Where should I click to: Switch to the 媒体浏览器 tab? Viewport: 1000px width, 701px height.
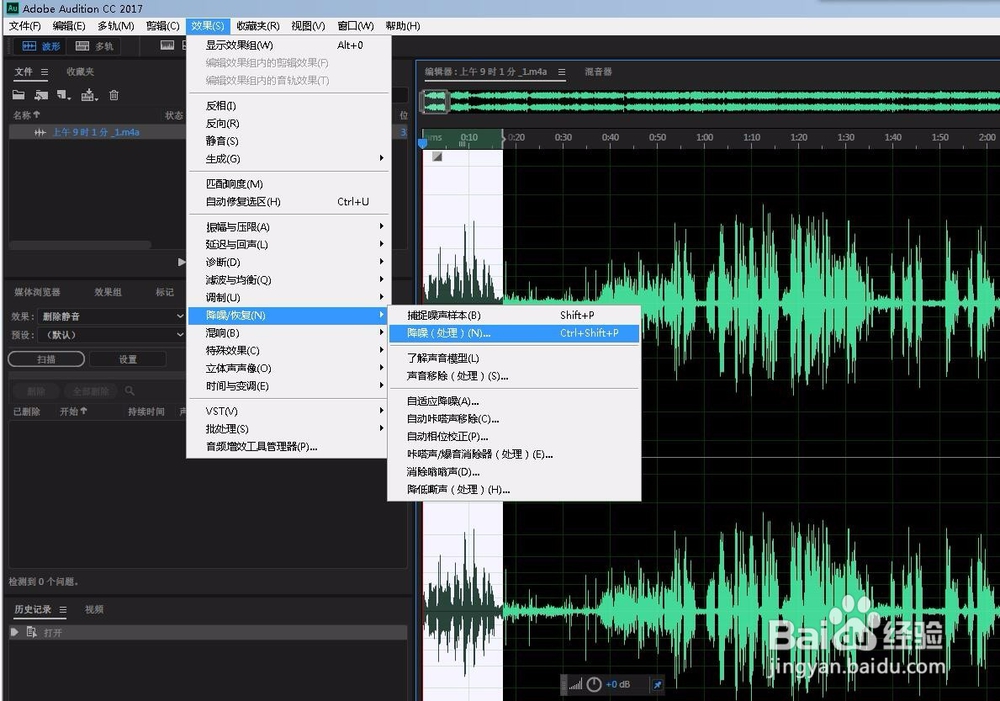37,292
